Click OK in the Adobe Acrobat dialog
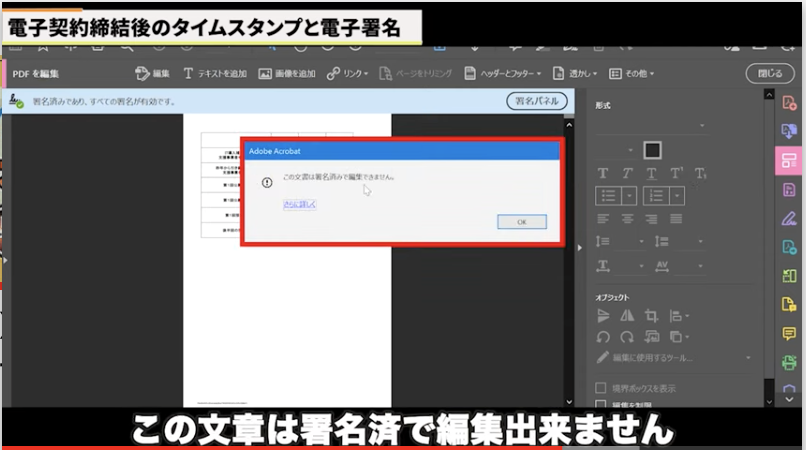 tap(521, 222)
